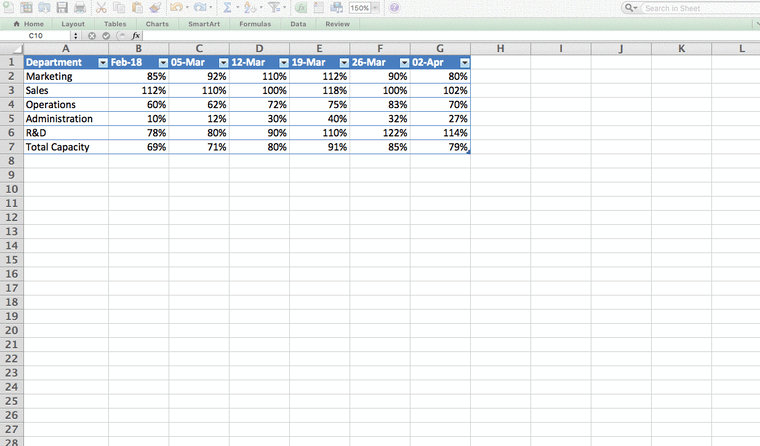Open the 19-Mar column filter dropdown
This screenshot has height=446, width=760.
pos(344,63)
